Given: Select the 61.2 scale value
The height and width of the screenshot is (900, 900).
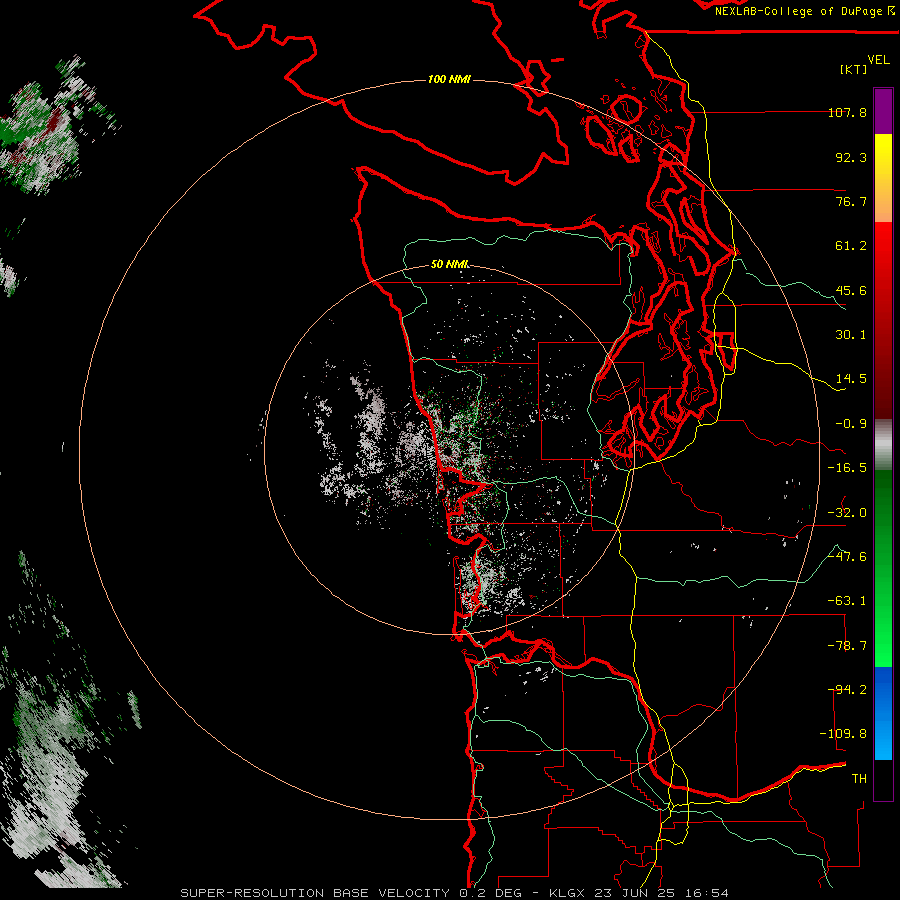Looking at the screenshot, I should [851, 246].
